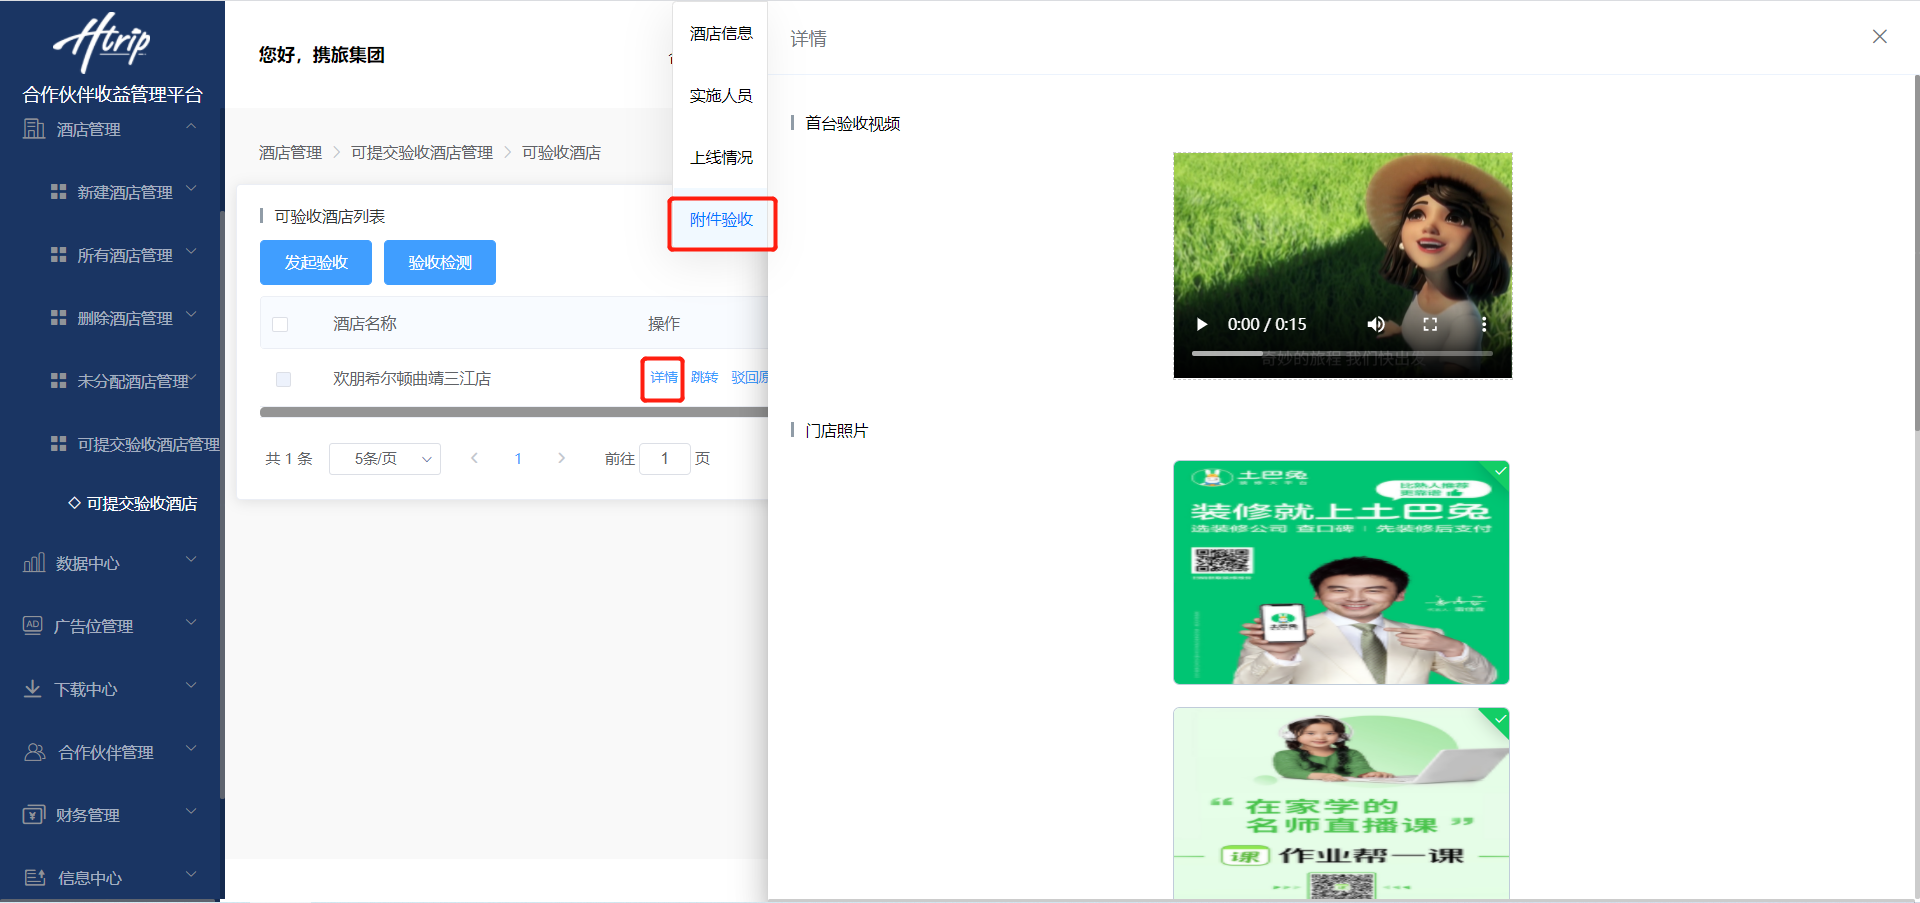The image size is (1920, 903).
Task: Seek on the video progress bar
Action: (x=1342, y=353)
